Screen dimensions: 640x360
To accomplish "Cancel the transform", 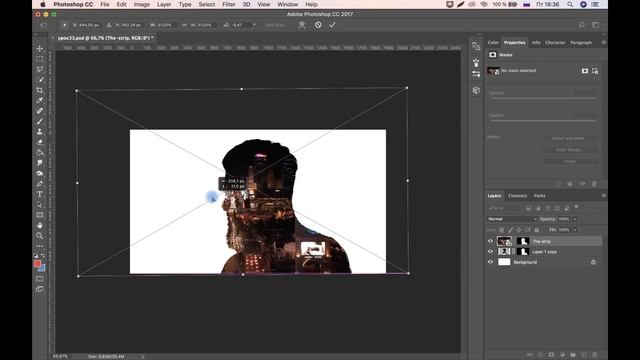I will [318, 25].
